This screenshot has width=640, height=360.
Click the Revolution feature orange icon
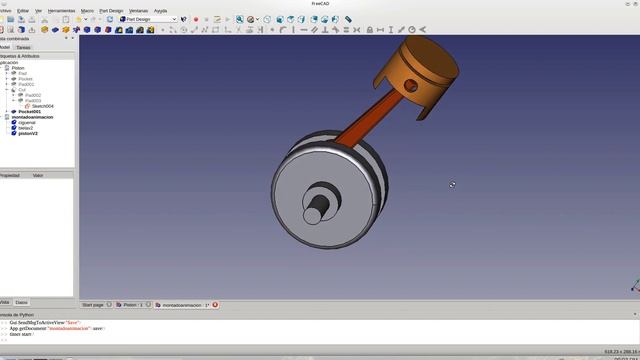pos(66,29)
